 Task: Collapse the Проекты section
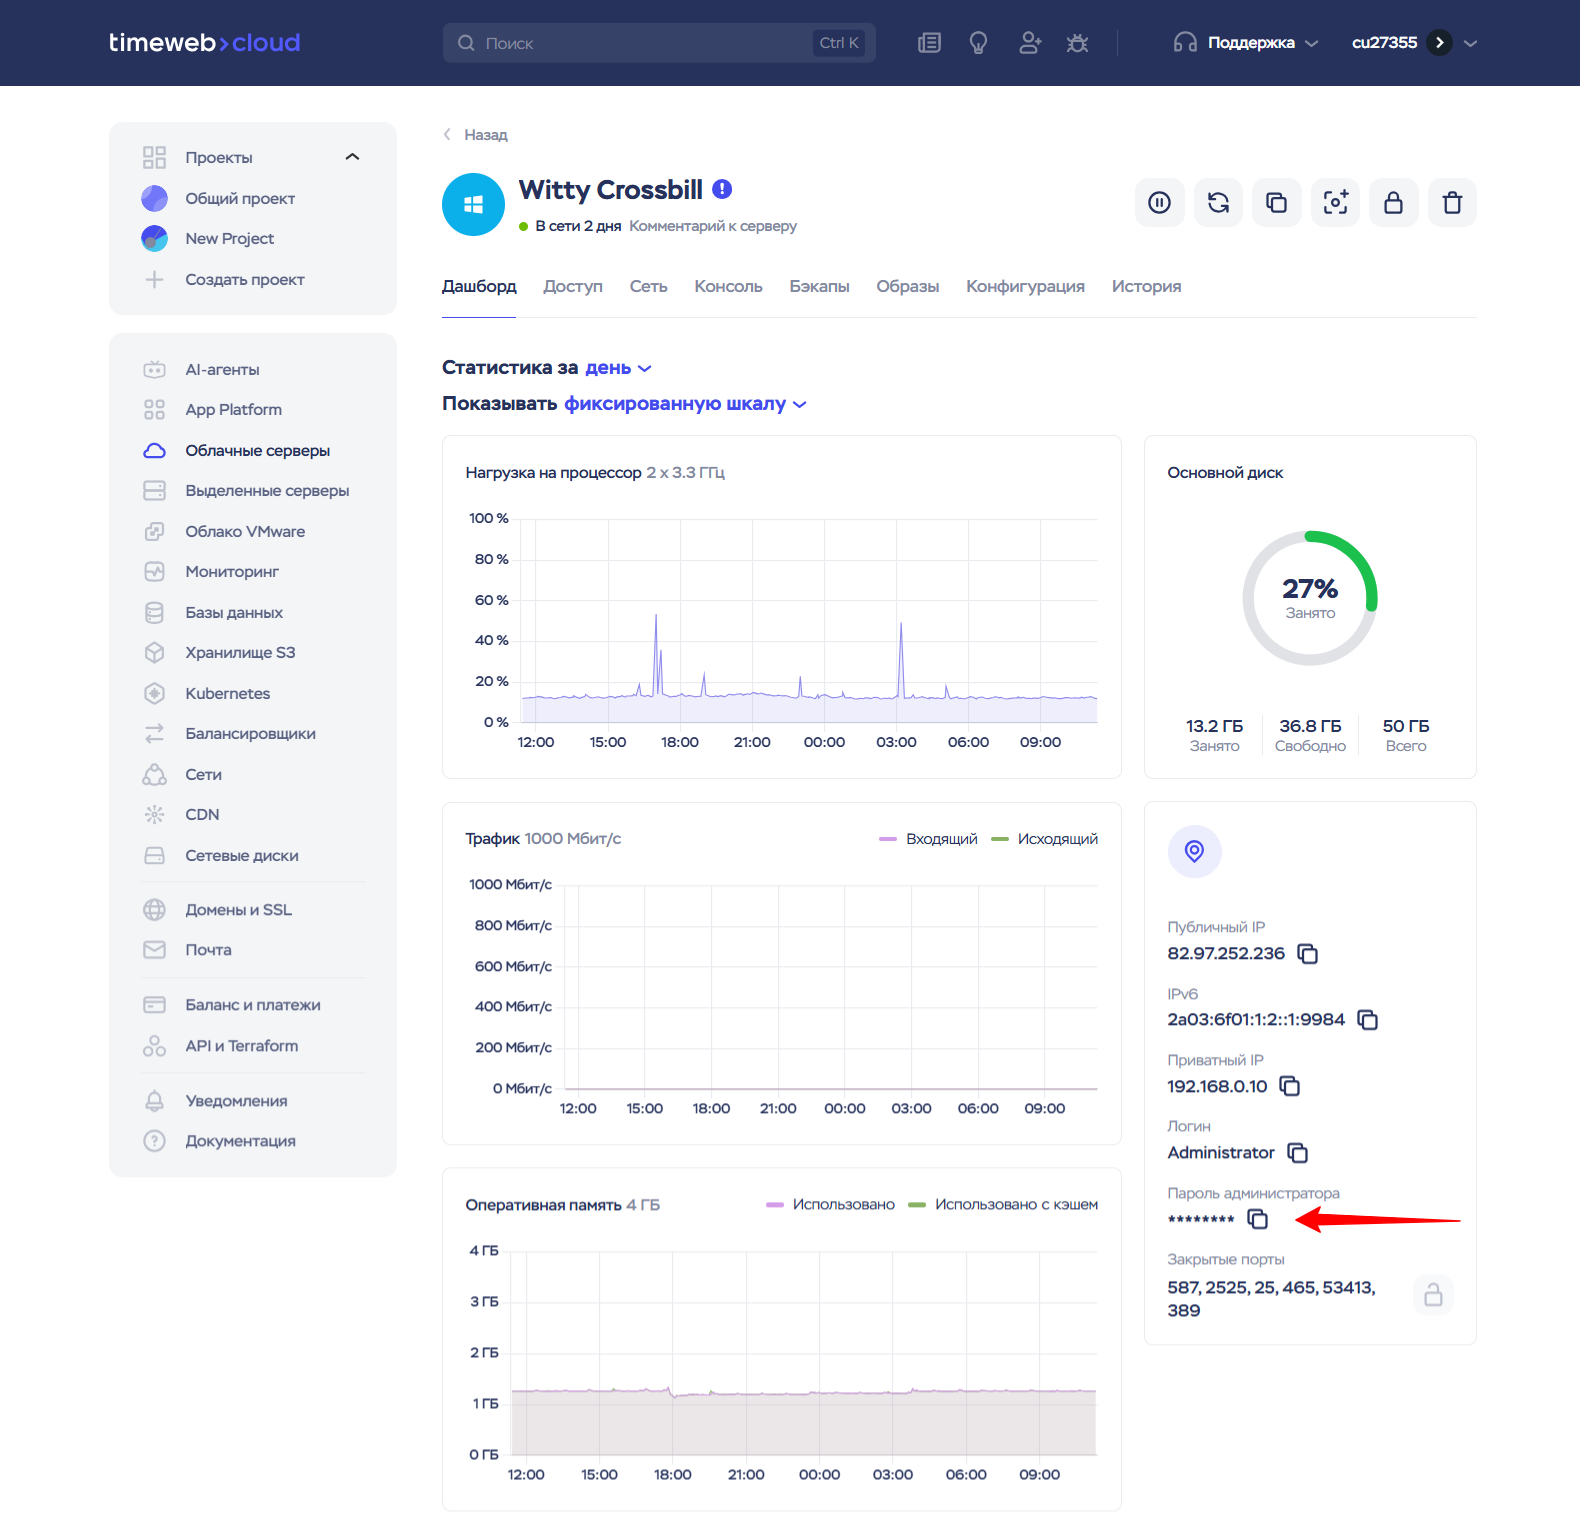click(352, 157)
